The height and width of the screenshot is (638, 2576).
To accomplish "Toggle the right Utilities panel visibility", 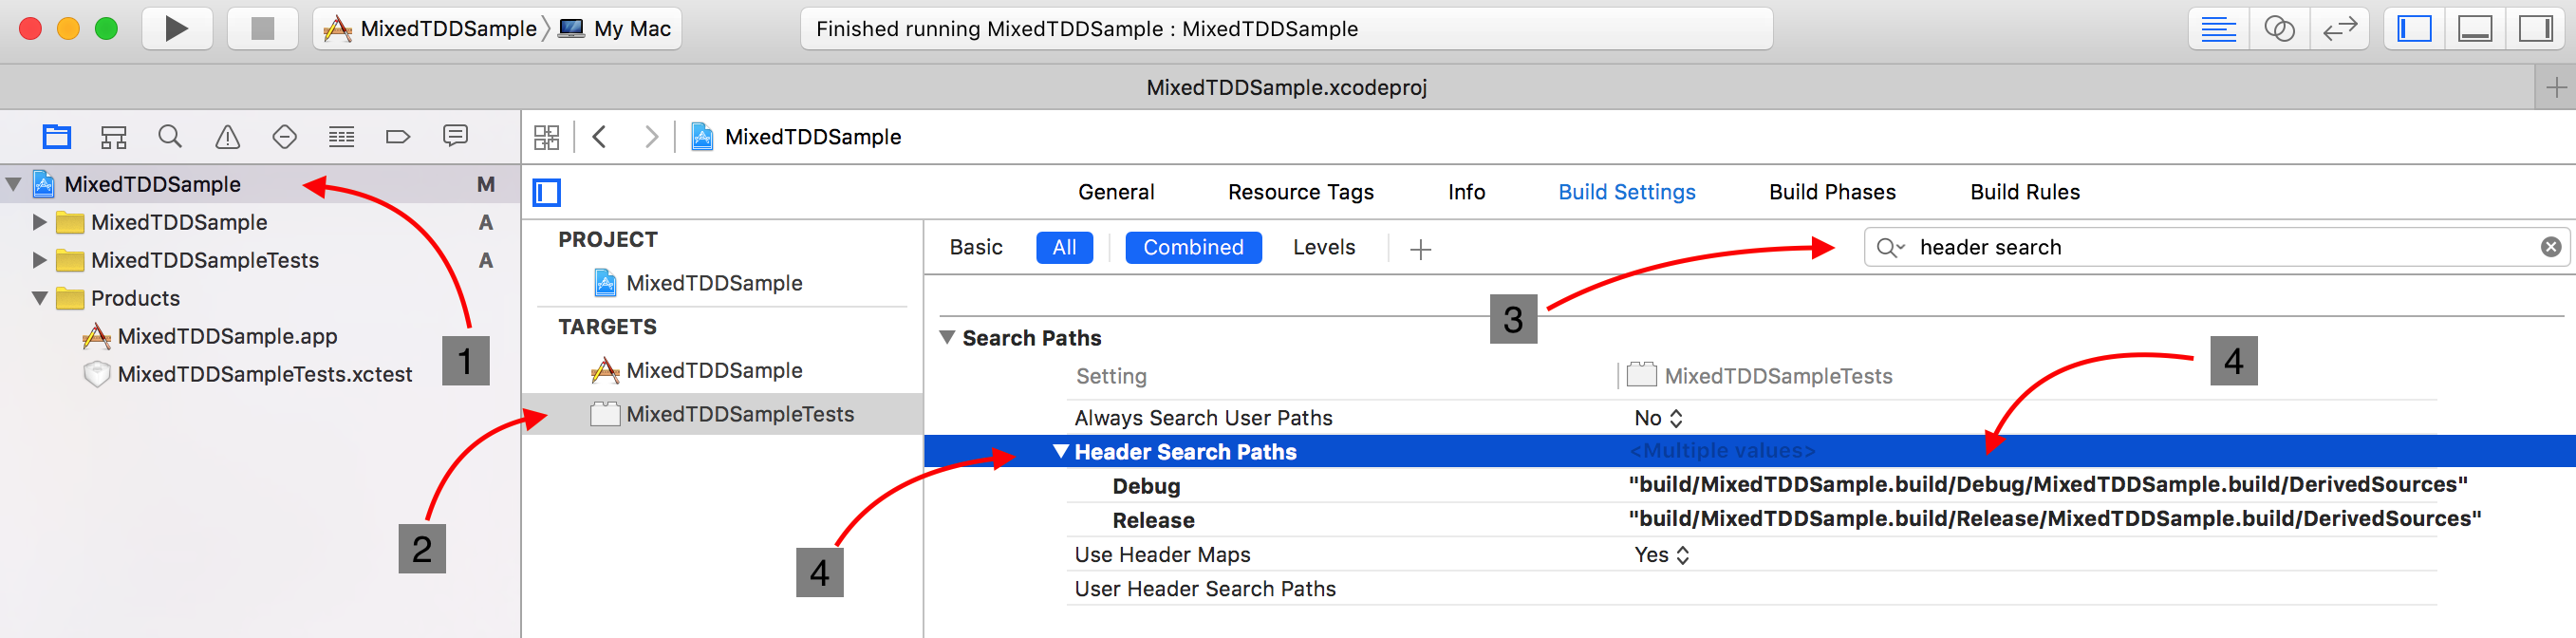I will 2535,28.
